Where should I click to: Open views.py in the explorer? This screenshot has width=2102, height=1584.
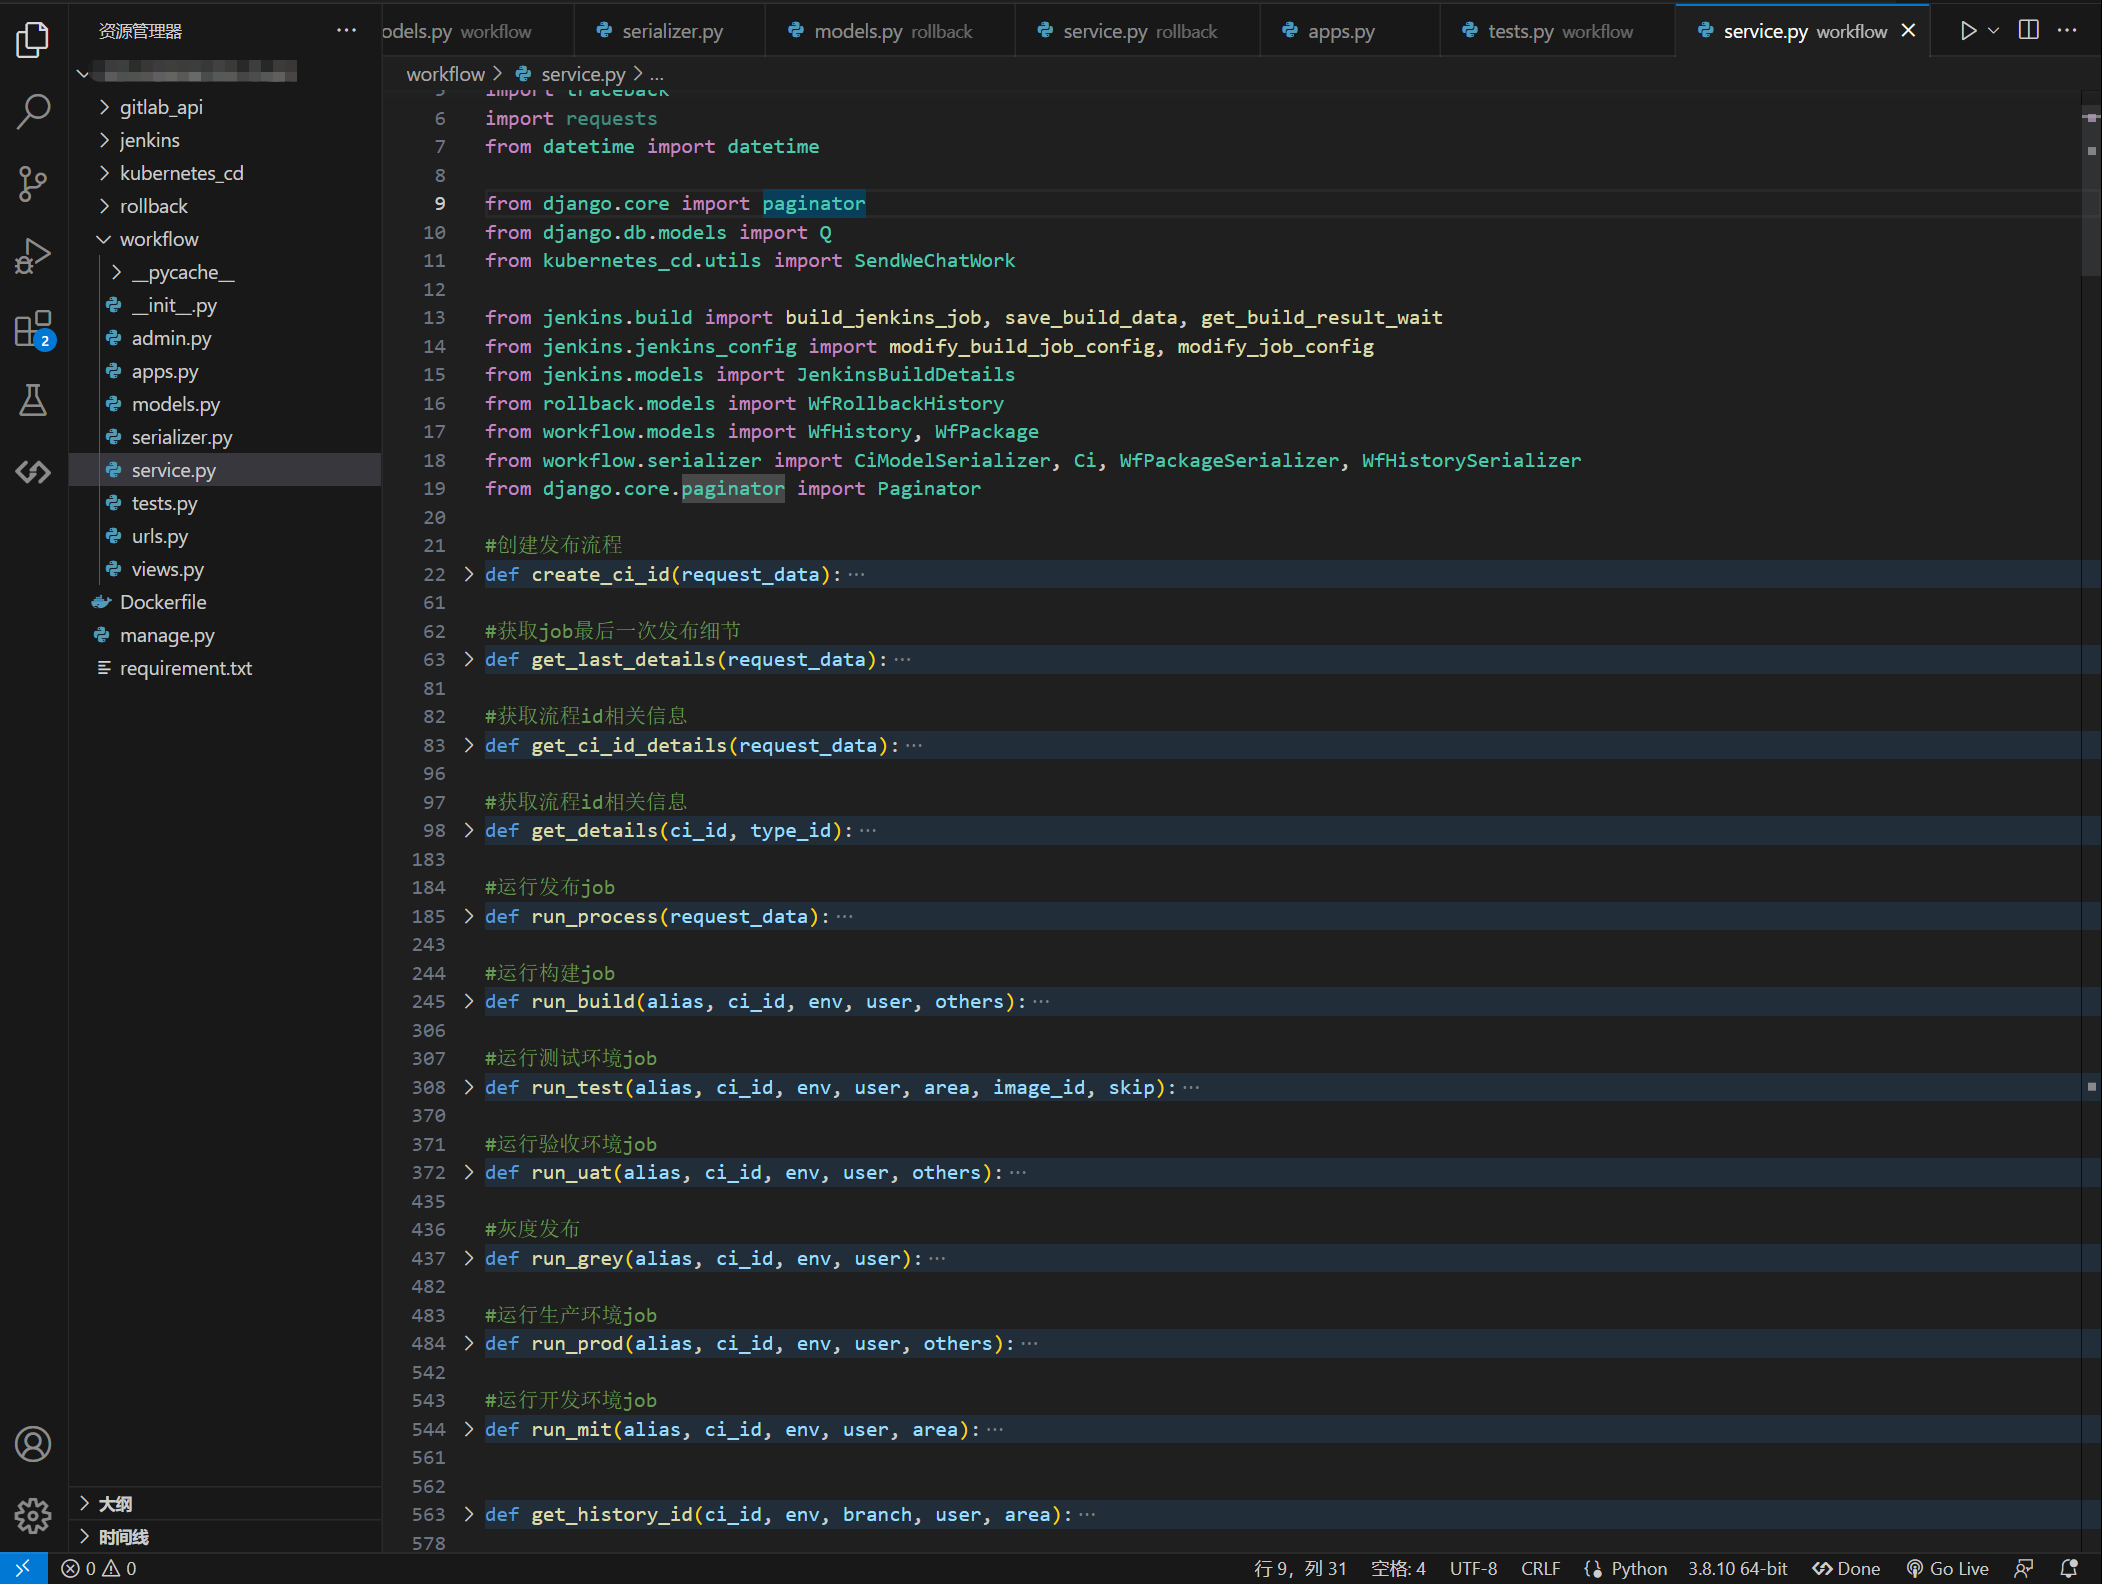pyautogui.click(x=225, y=569)
